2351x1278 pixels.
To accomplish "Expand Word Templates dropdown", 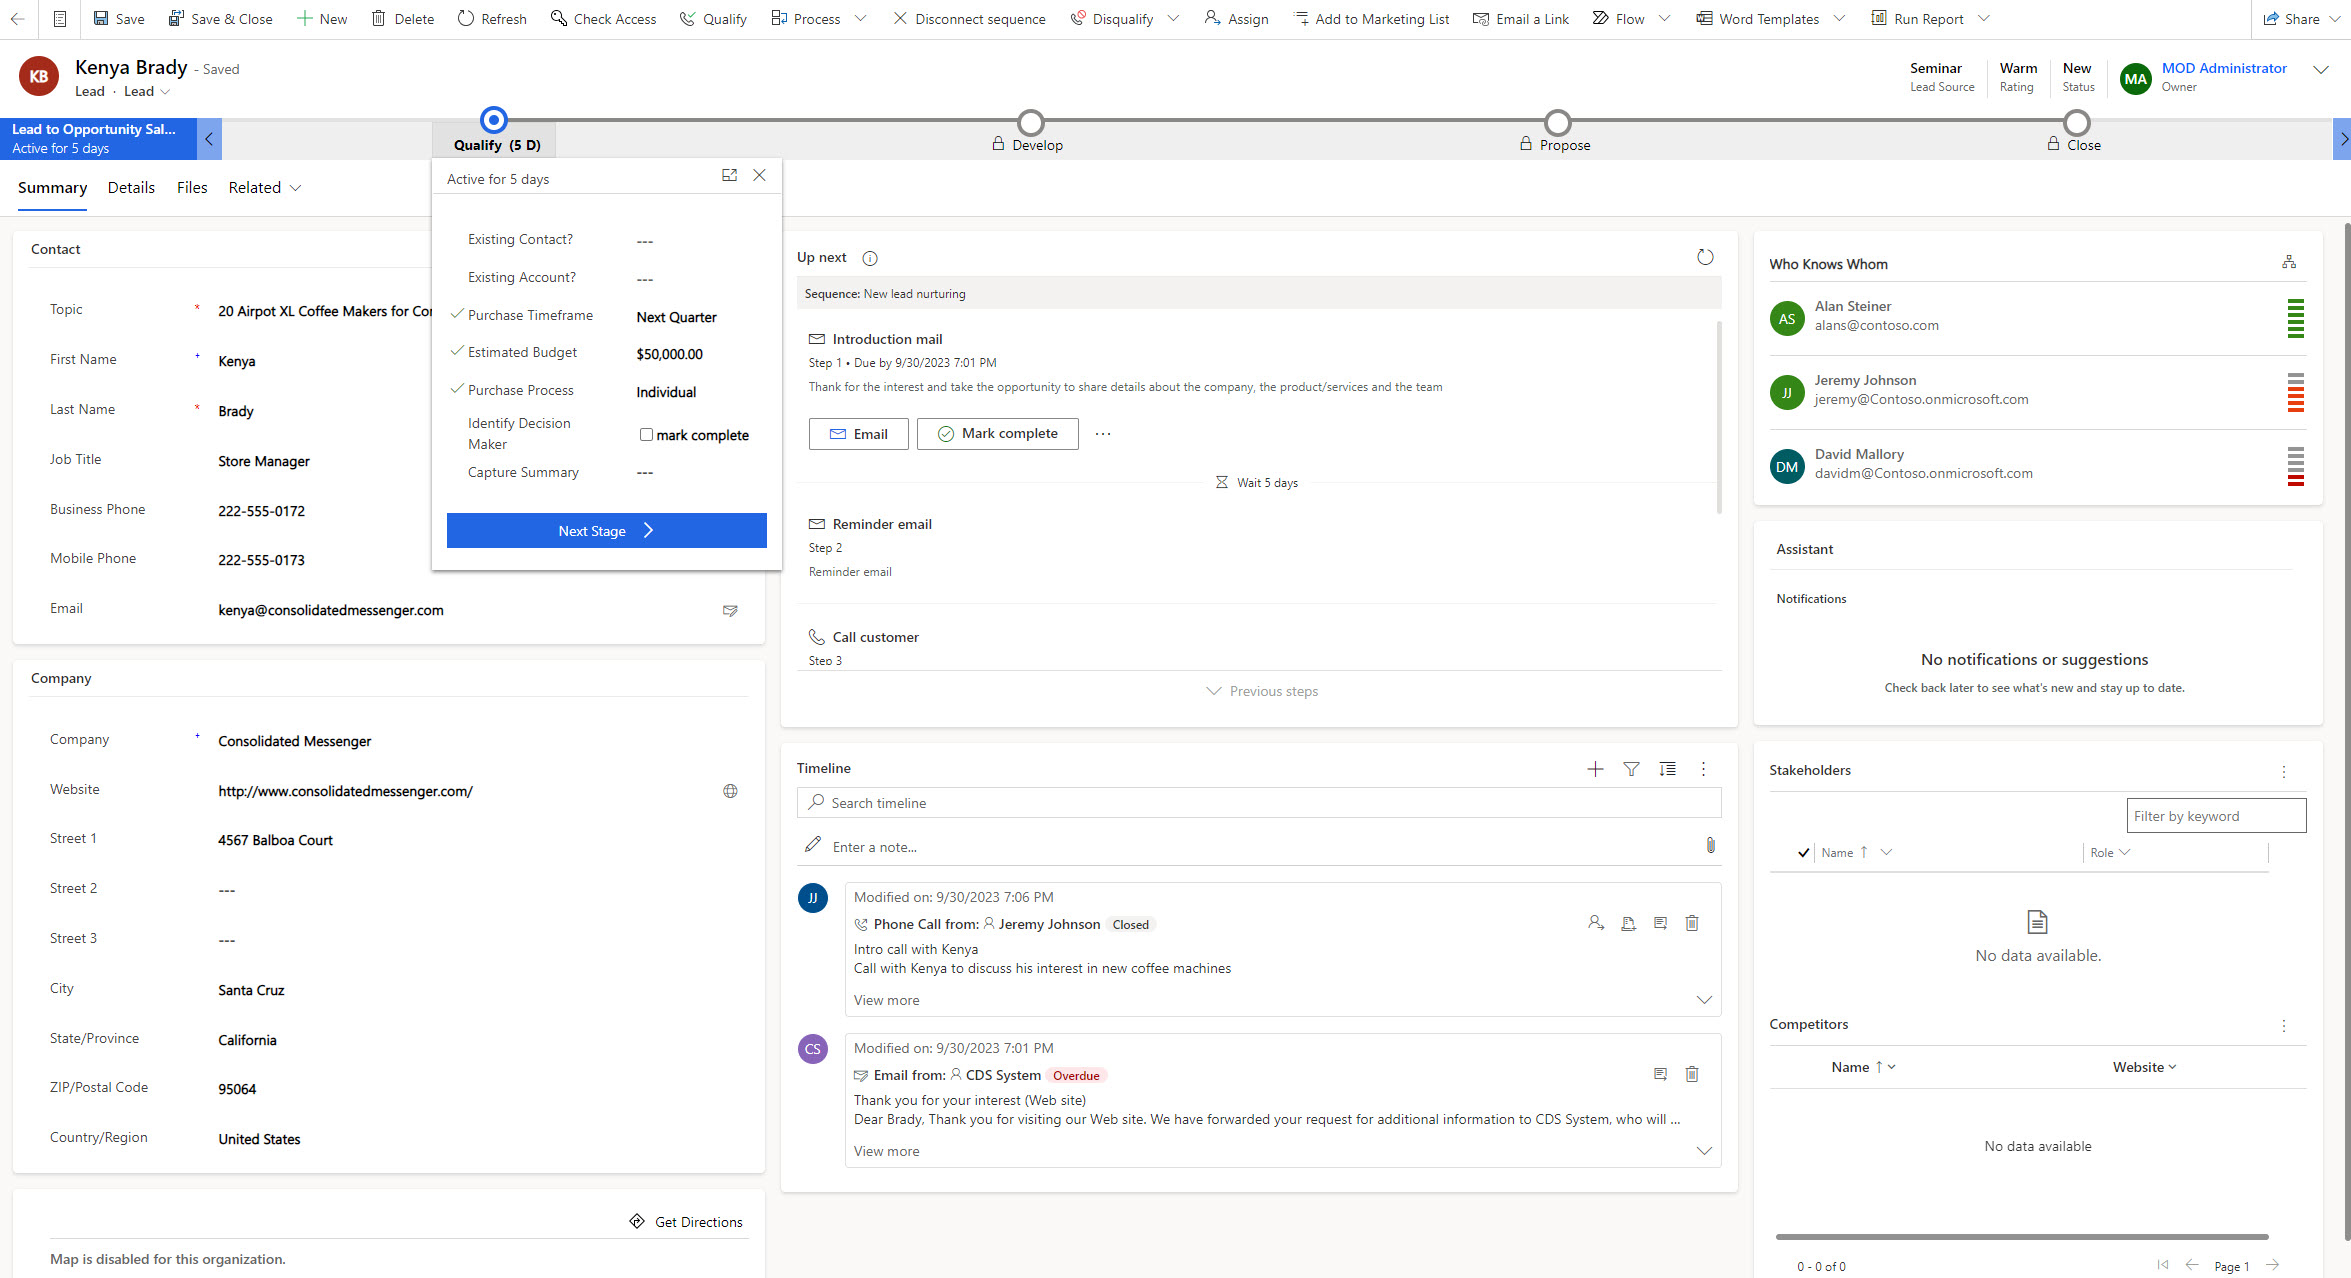I will pyautogui.click(x=1838, y=19).
